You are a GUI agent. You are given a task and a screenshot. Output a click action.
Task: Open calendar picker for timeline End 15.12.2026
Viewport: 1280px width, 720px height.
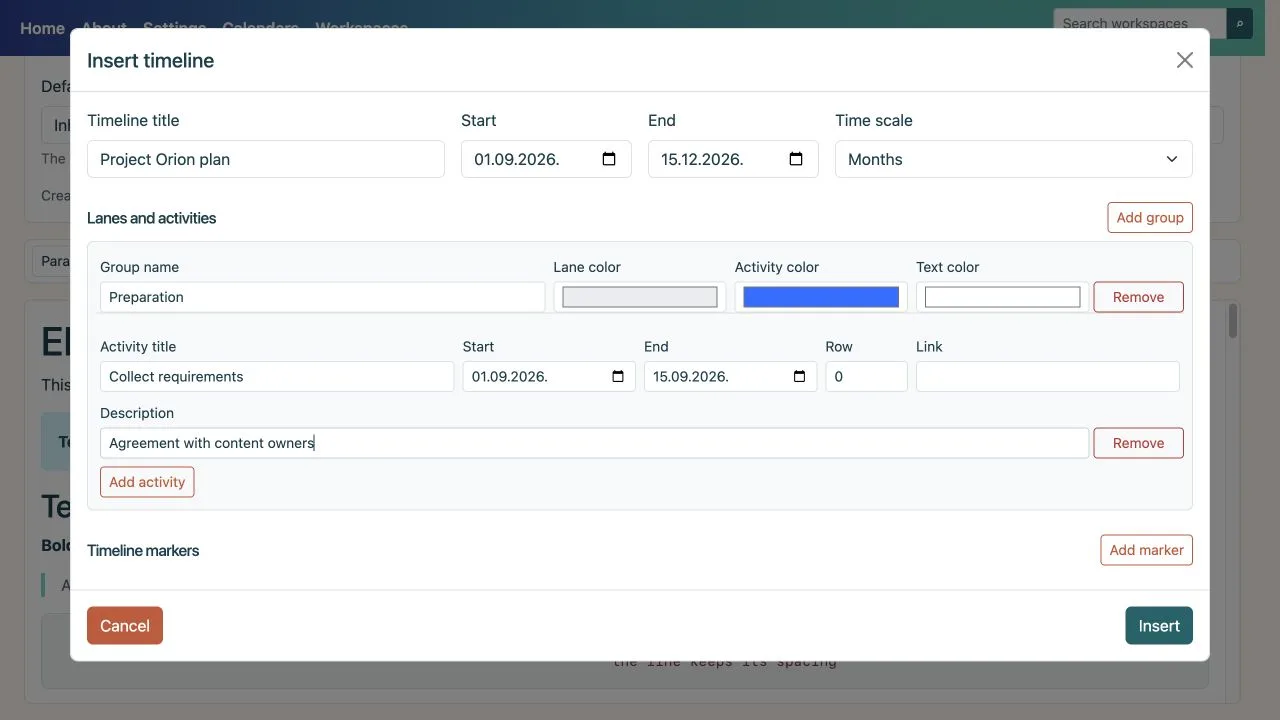pyautogui.click(x=796, y=159)
